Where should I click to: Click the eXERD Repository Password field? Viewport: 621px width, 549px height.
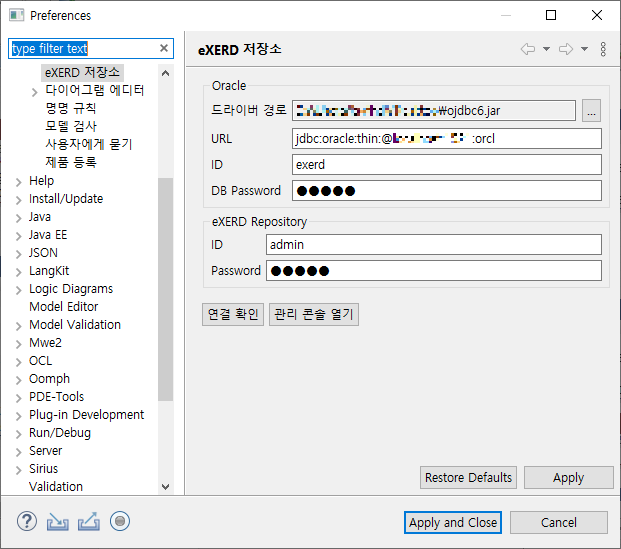click(434, 271)
